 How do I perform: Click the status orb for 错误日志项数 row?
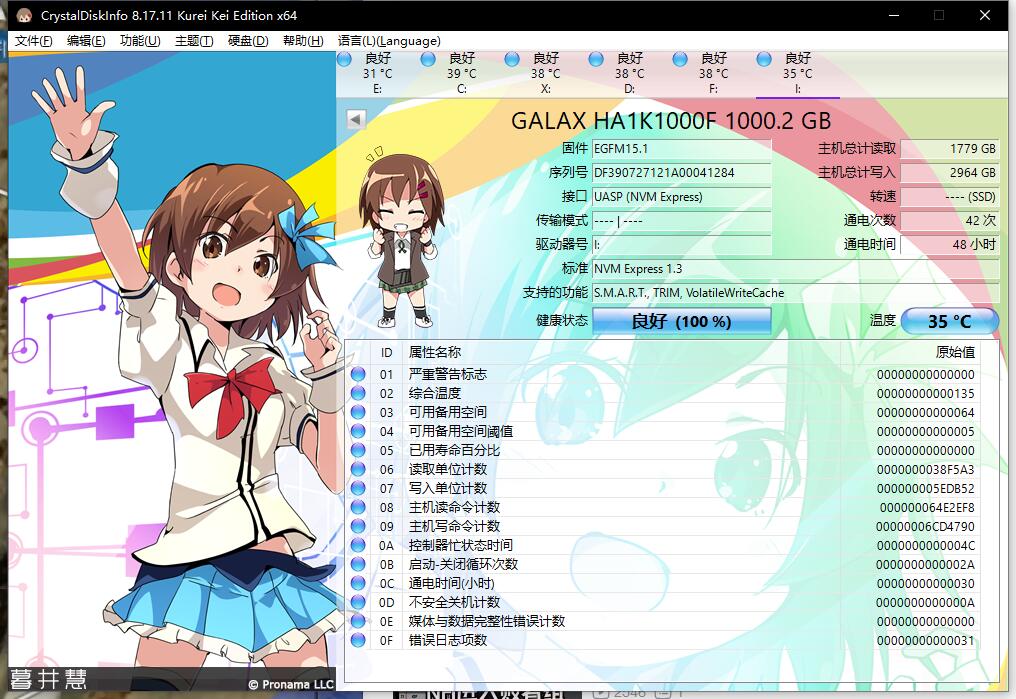point(358,640)
